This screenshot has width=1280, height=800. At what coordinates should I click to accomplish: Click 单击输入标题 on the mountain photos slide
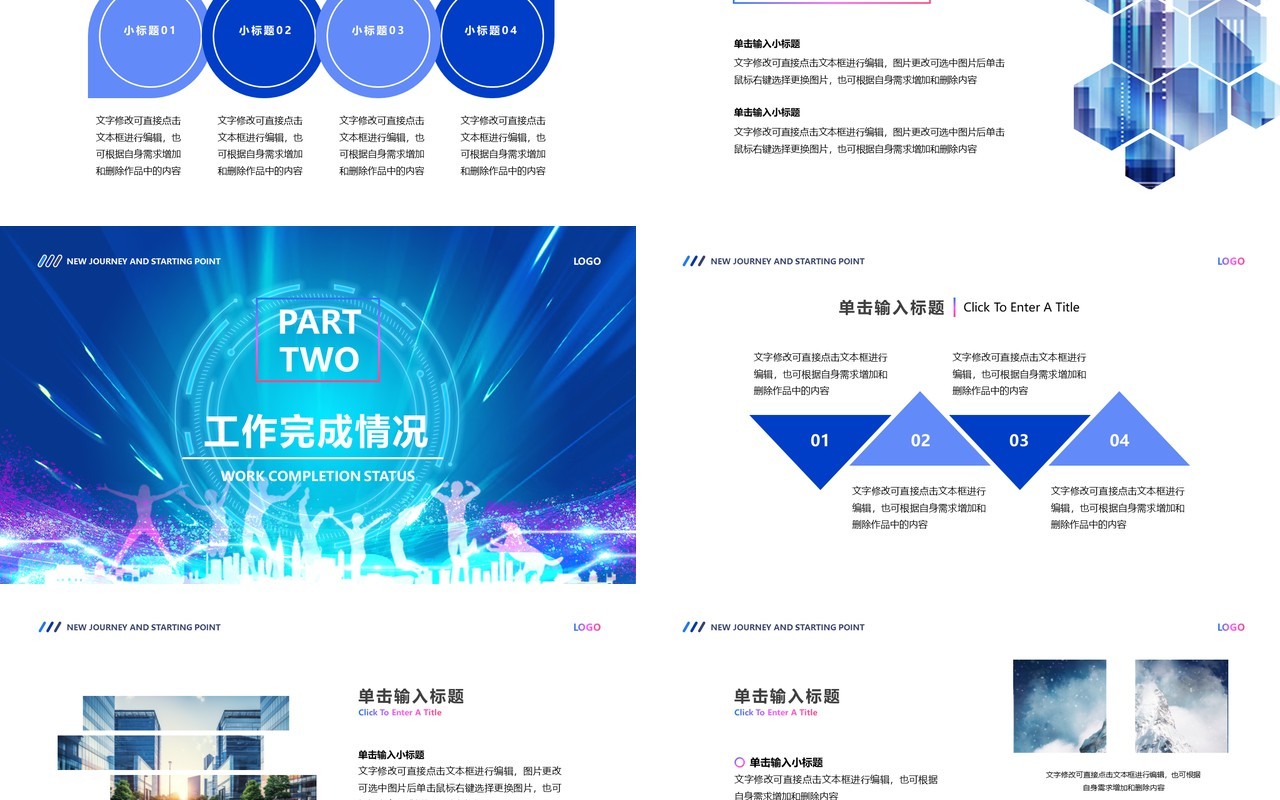click(787, 696)
